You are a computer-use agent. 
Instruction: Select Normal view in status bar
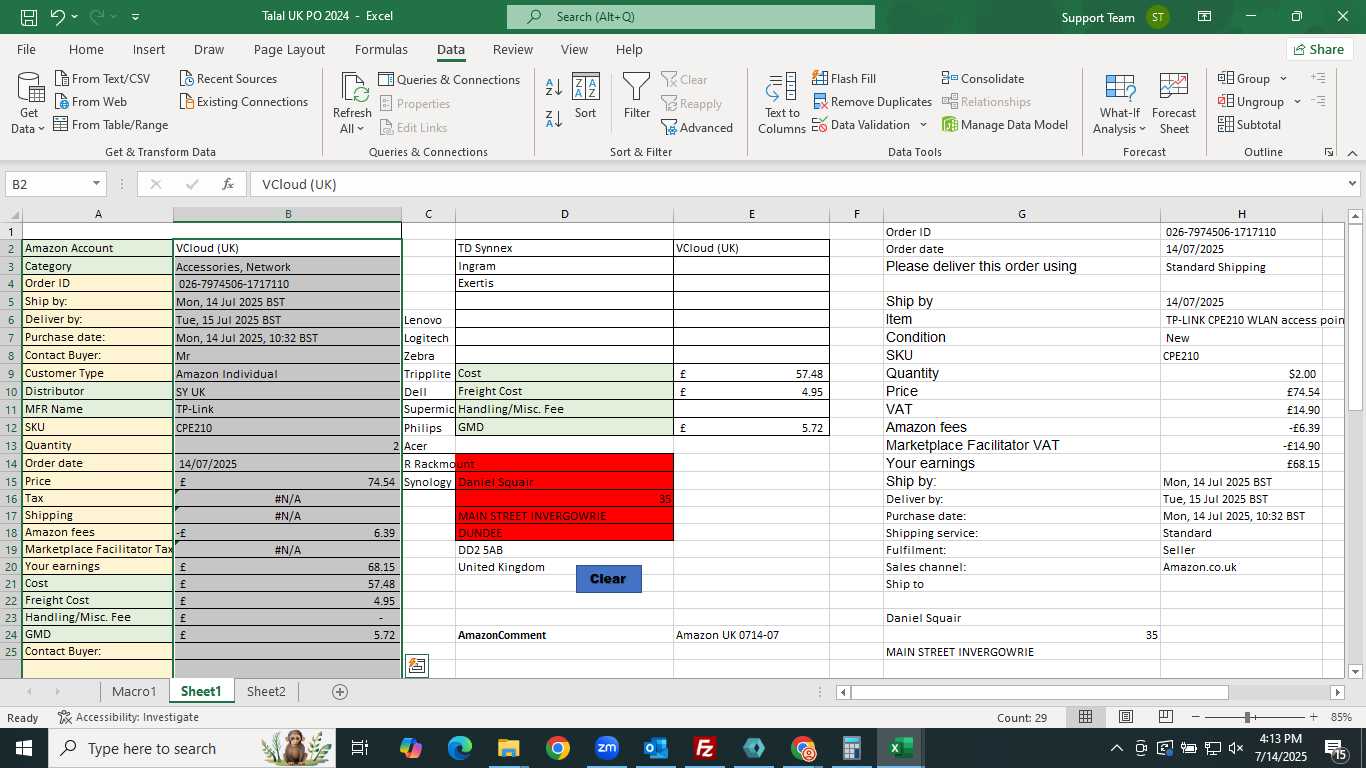pyautogui.click(x=1085, y=718)
